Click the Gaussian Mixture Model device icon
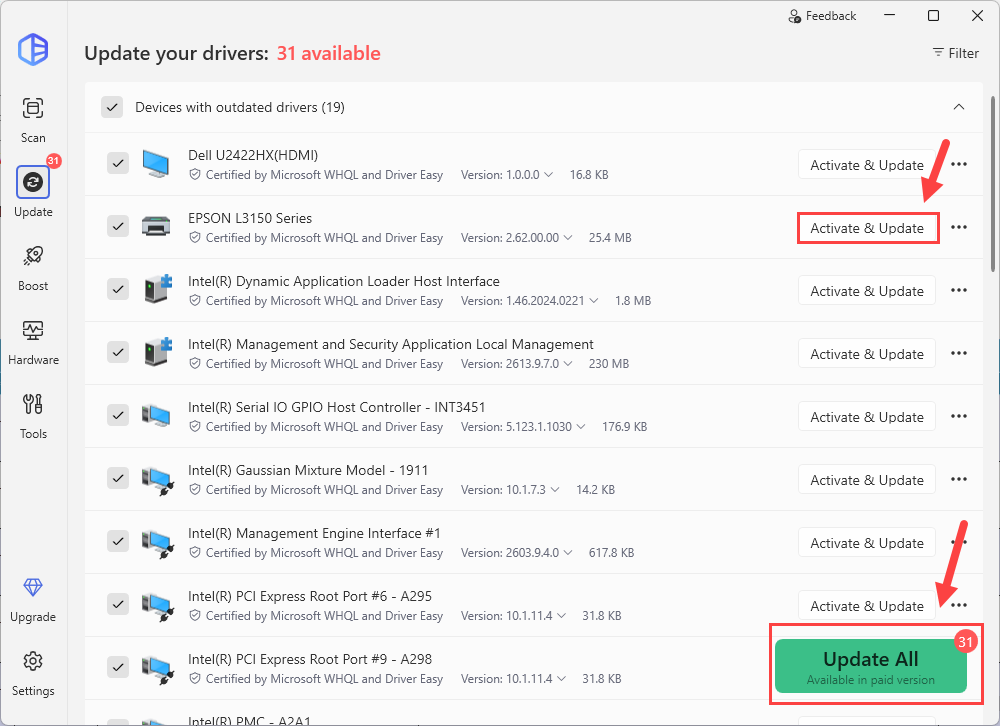1000x726 pixels. (x=158, y=480)
